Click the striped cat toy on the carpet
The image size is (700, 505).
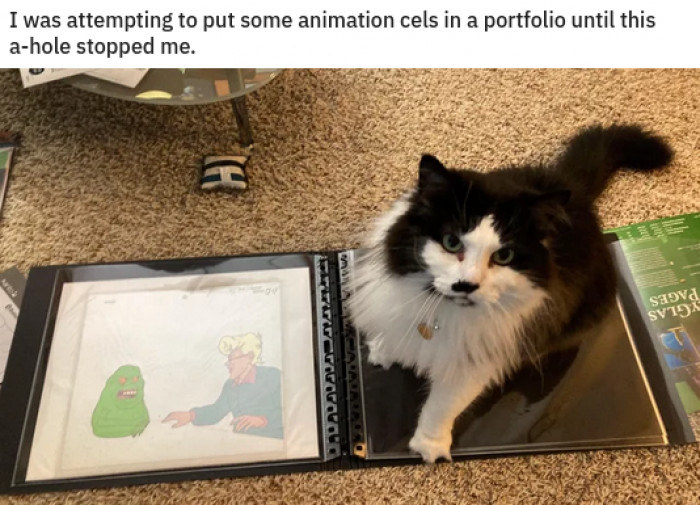(224, 172)
